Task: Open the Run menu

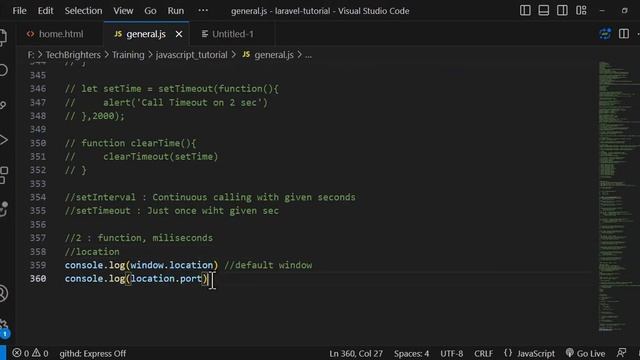Action: [x=176, y=11]
